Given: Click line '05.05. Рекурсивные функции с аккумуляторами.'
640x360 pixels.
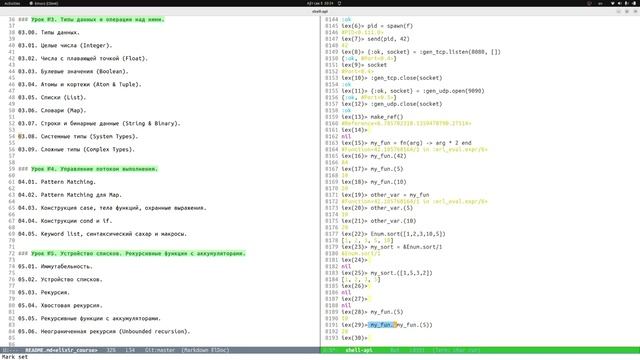Looking at the screenshot, I should tap(89, 319).
